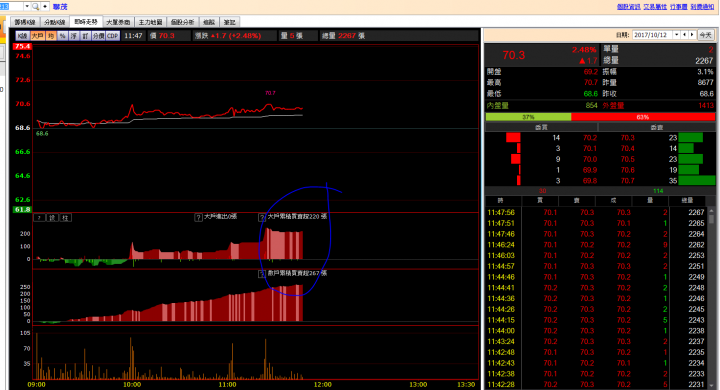
Task: Click the ? icon beside 大戶累積買賣超220張
Action: (262, 217)
